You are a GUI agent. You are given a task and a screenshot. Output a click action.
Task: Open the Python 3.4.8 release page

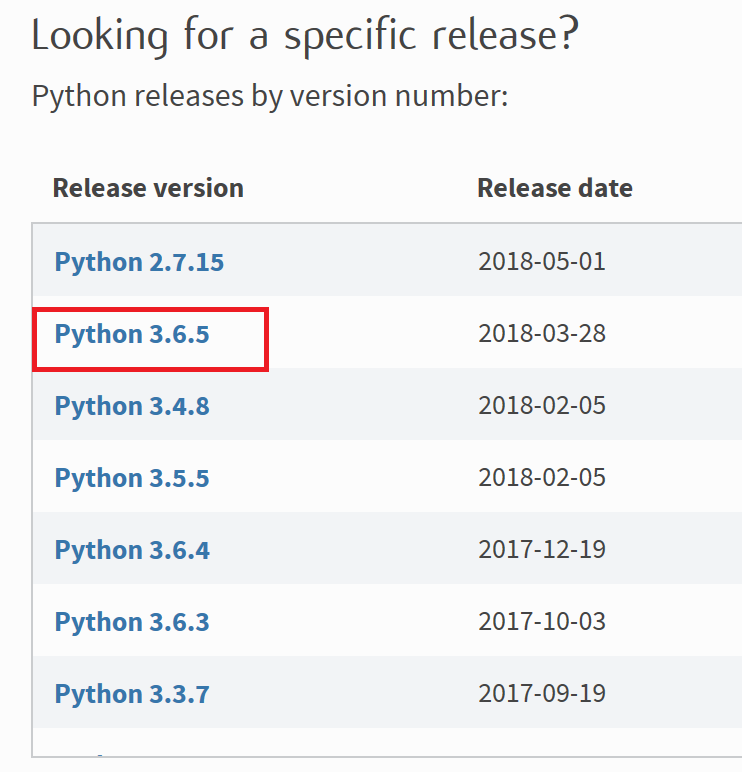pos(132,406)
